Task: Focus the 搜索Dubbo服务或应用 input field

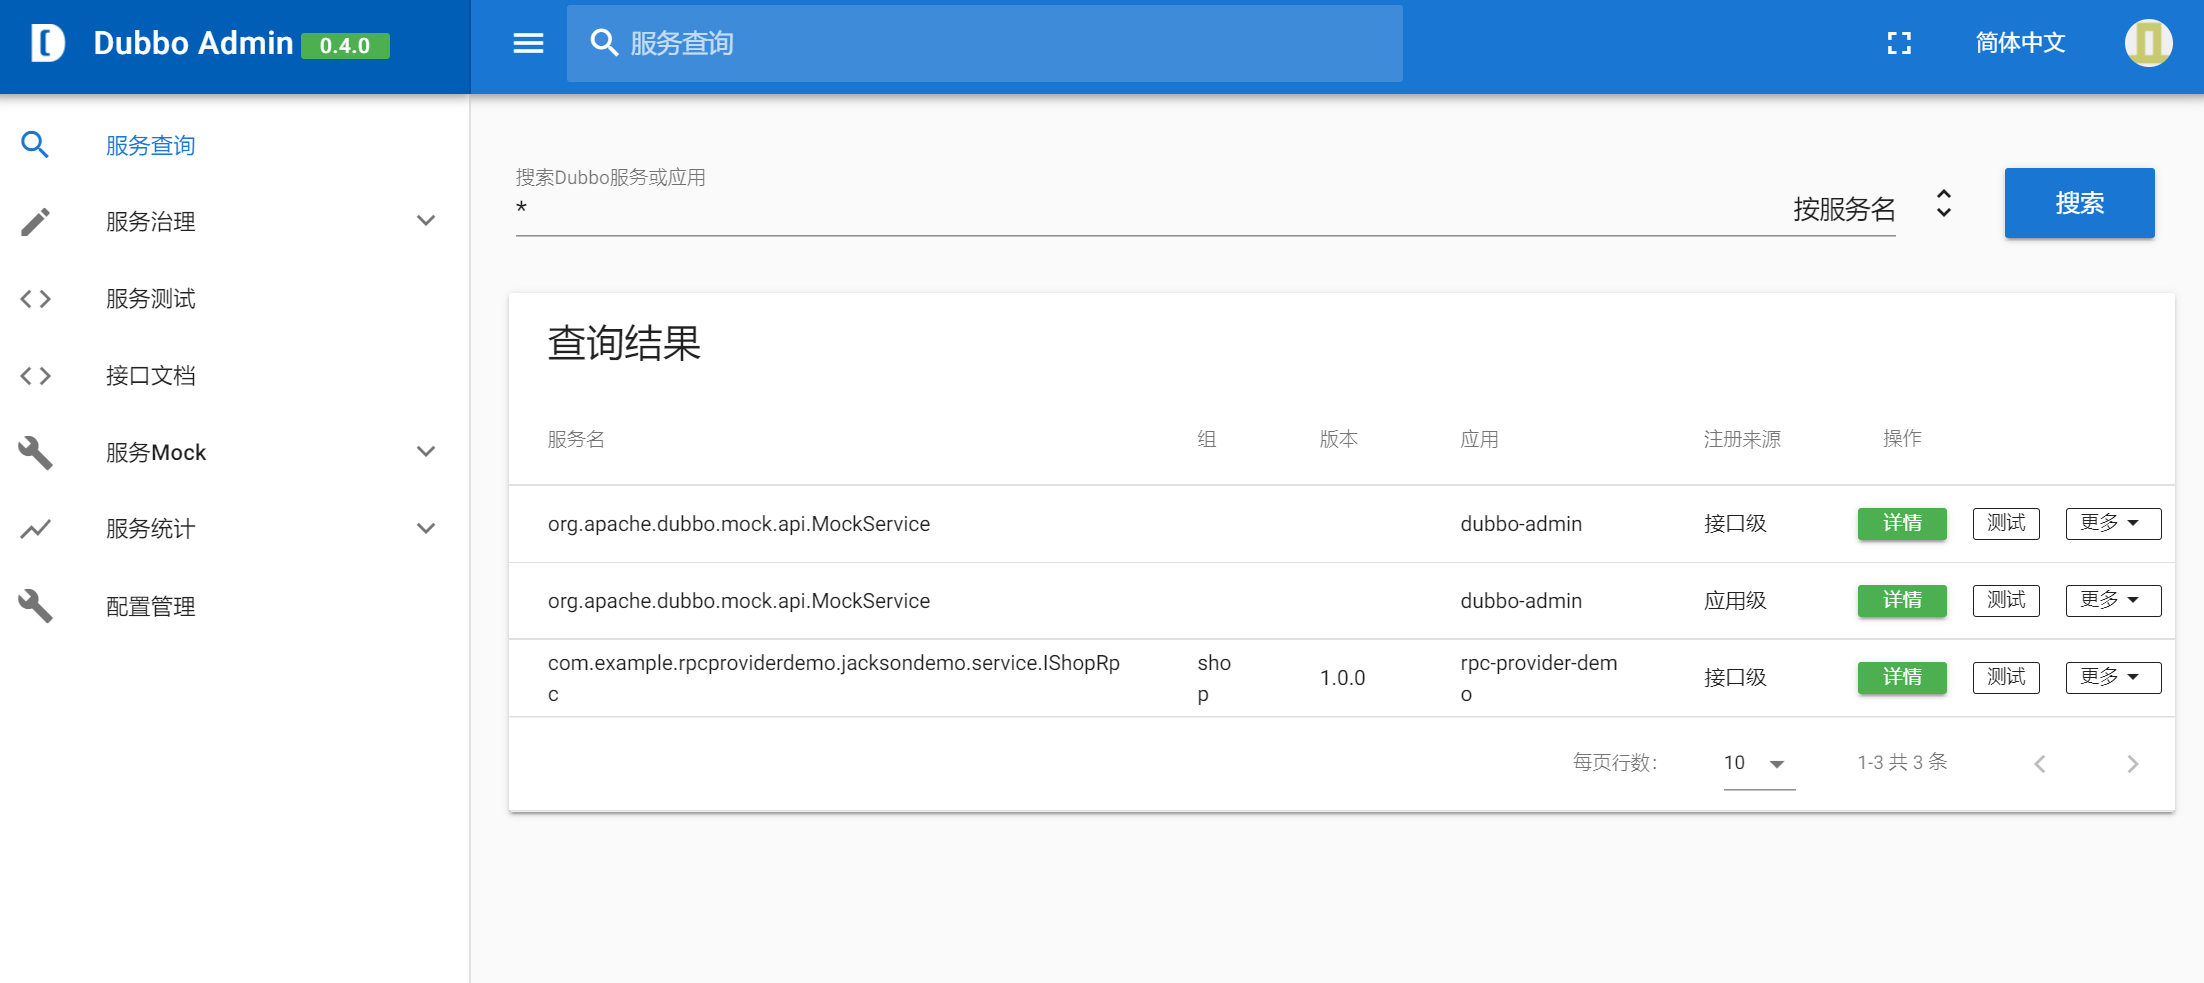Action: 1145,209
